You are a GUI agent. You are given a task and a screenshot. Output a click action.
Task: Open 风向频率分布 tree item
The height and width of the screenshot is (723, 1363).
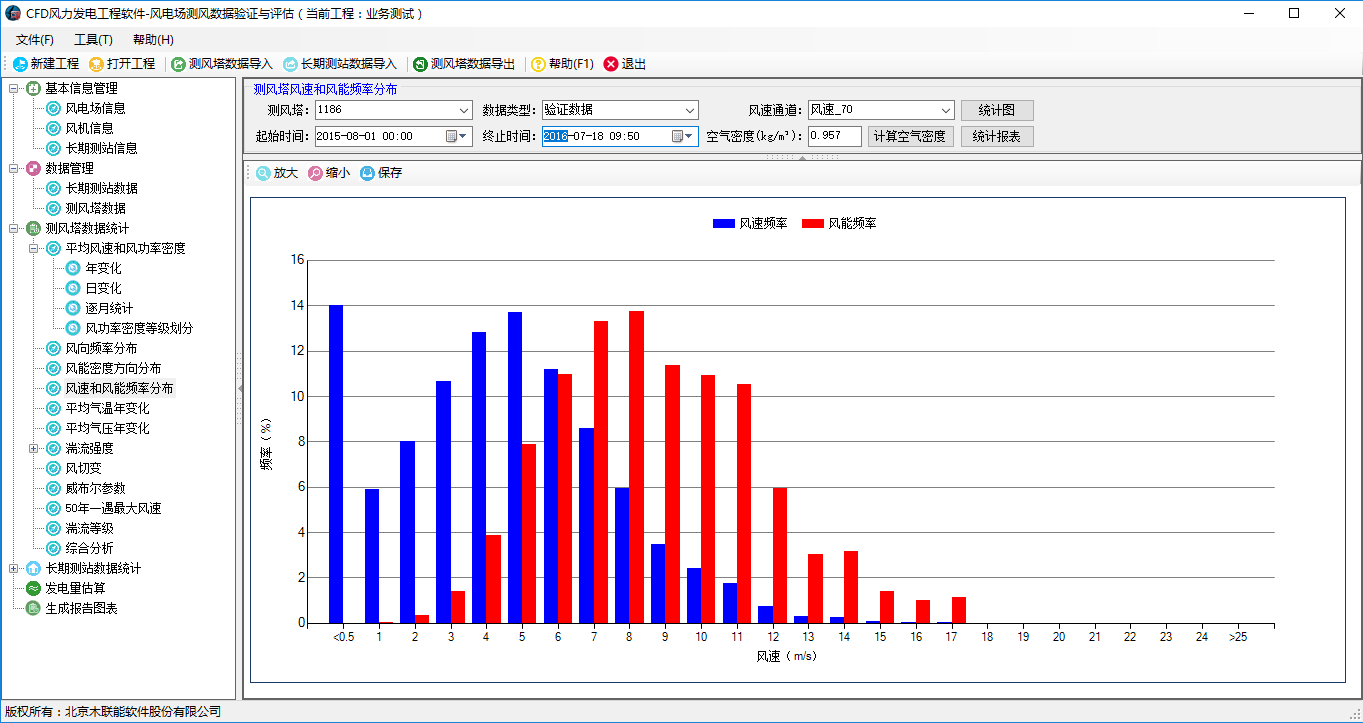point(101,348)
